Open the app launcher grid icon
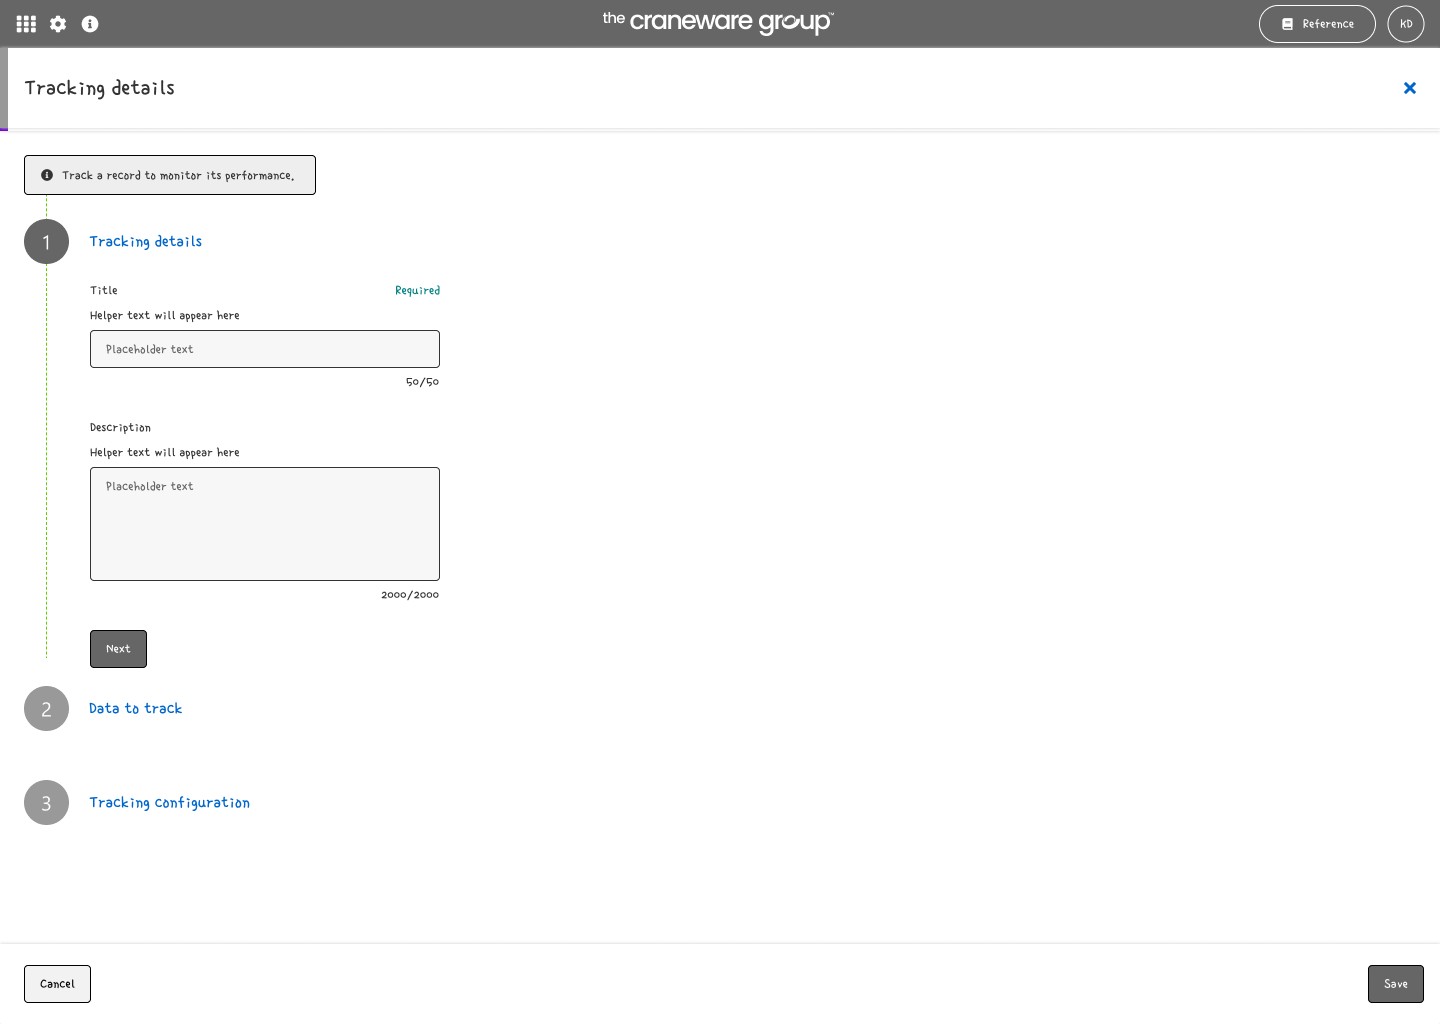 point(26,24)
